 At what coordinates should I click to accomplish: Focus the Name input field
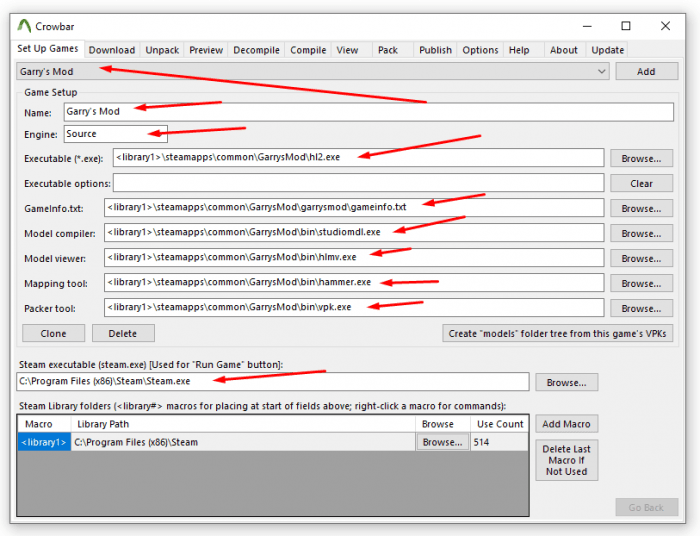[369, 112]
